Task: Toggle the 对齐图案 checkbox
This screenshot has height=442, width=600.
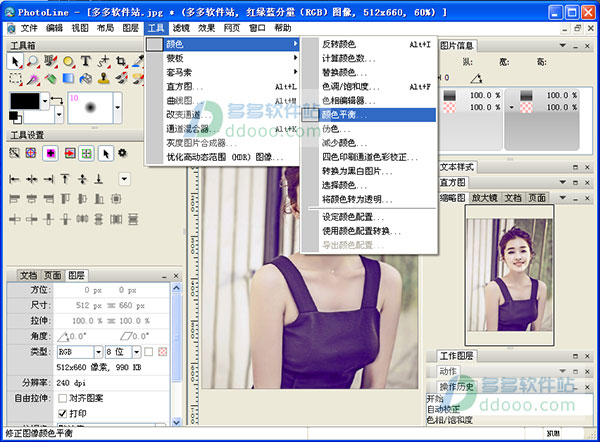Action: click(62, 398)
